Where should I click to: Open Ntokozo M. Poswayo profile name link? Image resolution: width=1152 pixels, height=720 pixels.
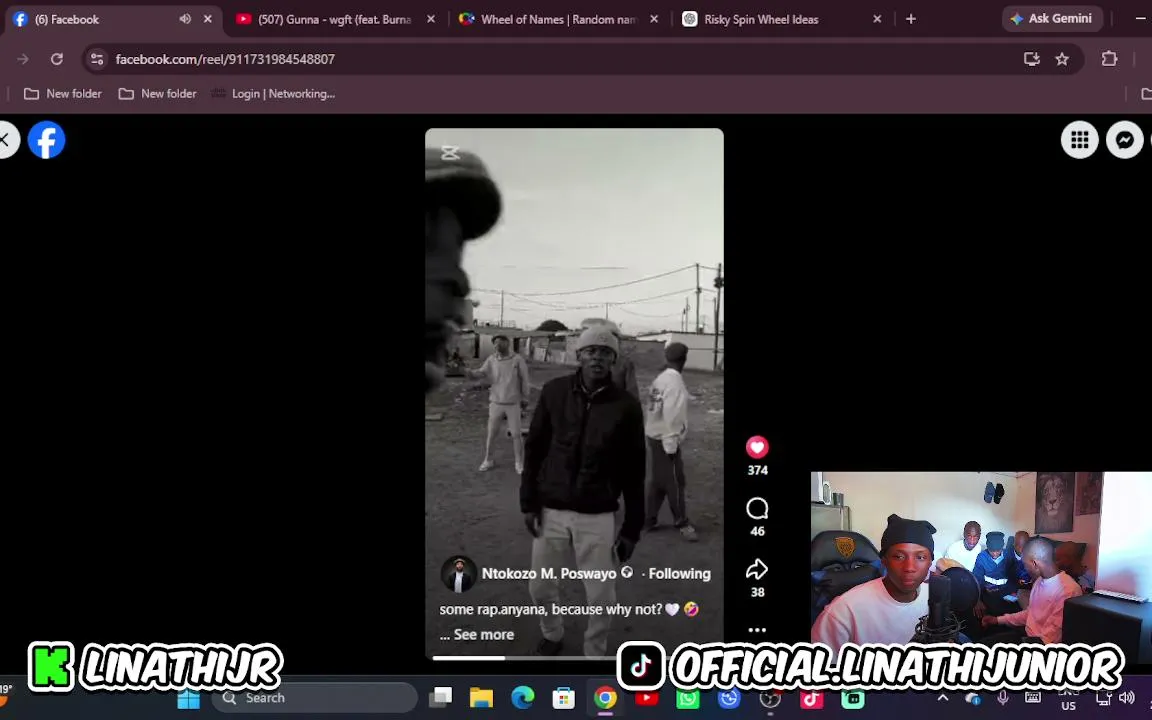click(x=549, y=573)
